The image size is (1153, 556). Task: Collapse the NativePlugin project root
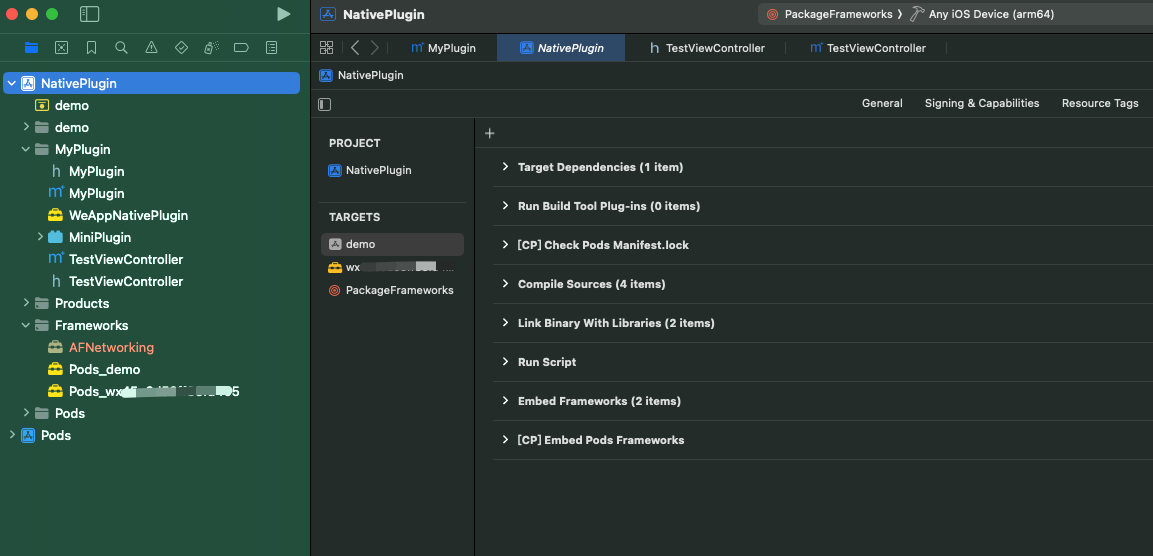click(12, 83)
